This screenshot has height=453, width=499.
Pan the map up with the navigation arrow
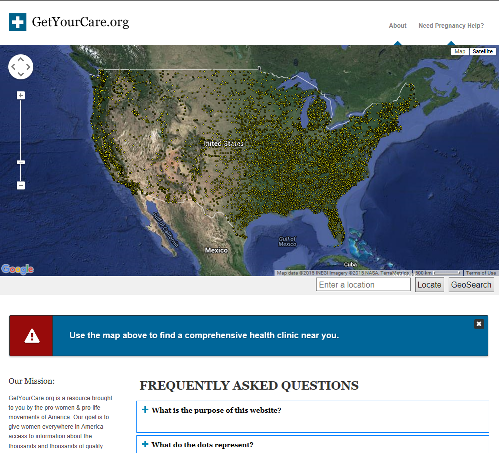point(21,59)
